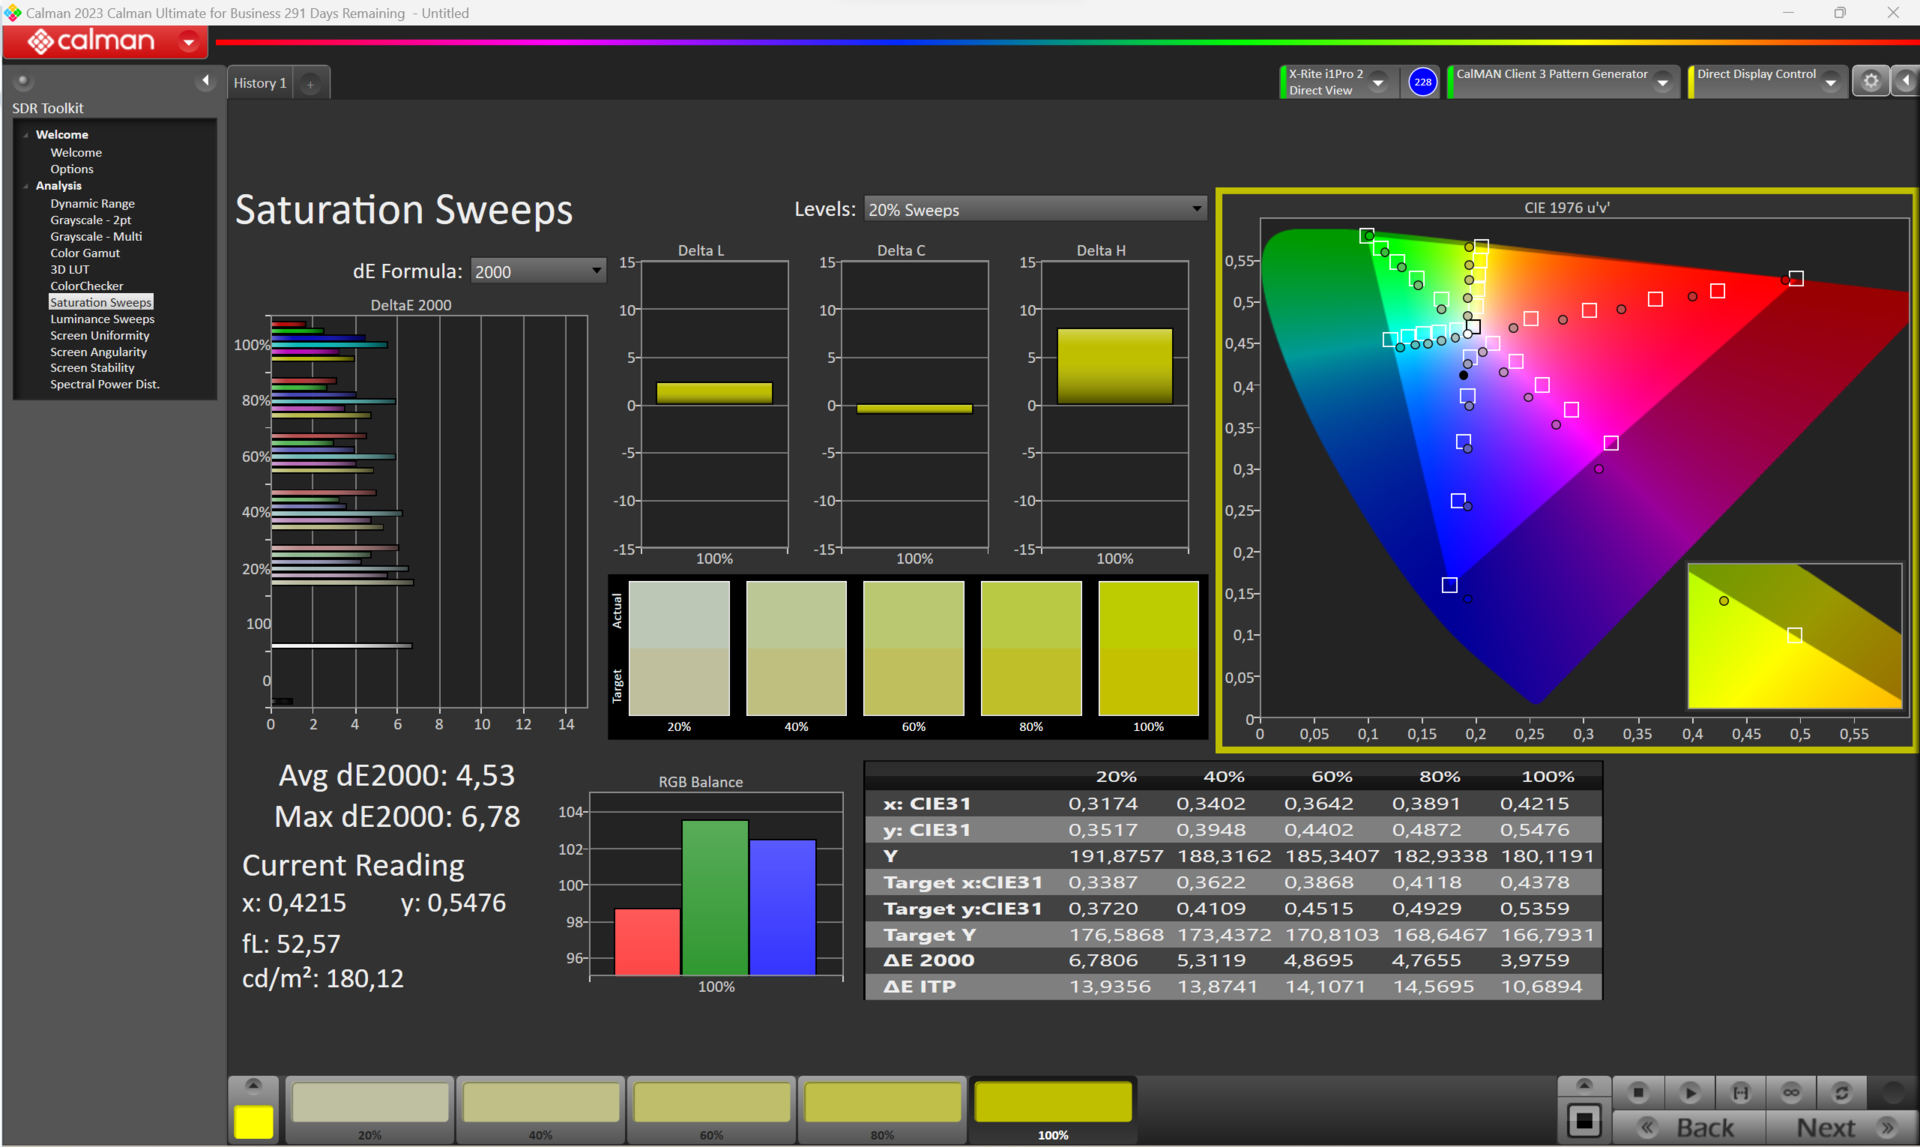The width and height of the screenshot is (1920, 1147).
Task: Click the stop measurement icon
Action: pos(1638,1092)
